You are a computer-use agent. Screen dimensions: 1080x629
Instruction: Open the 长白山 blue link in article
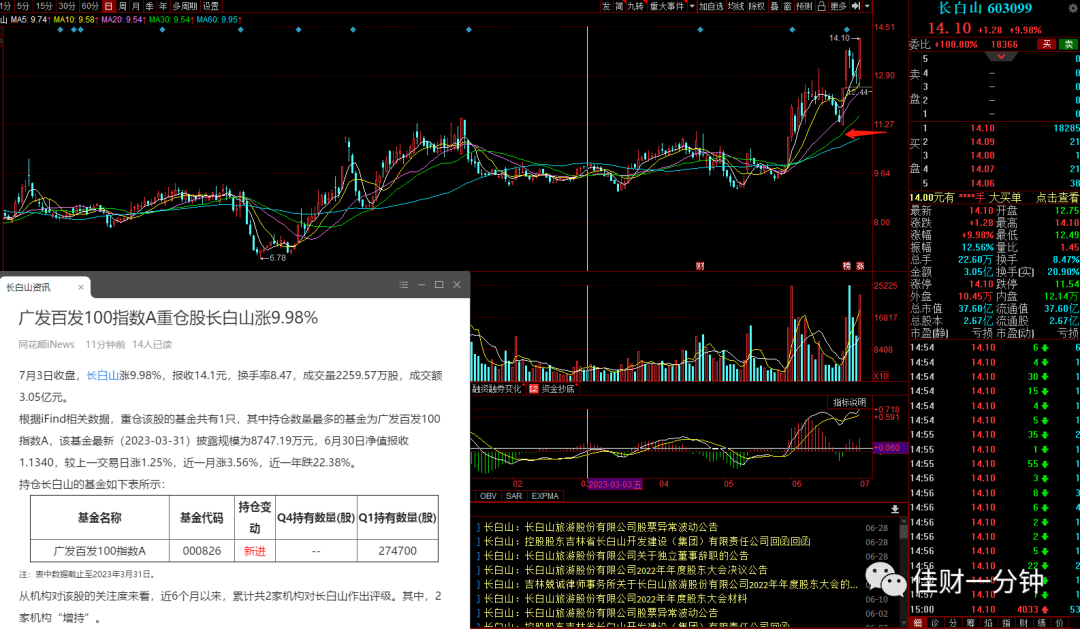[103, 375]
